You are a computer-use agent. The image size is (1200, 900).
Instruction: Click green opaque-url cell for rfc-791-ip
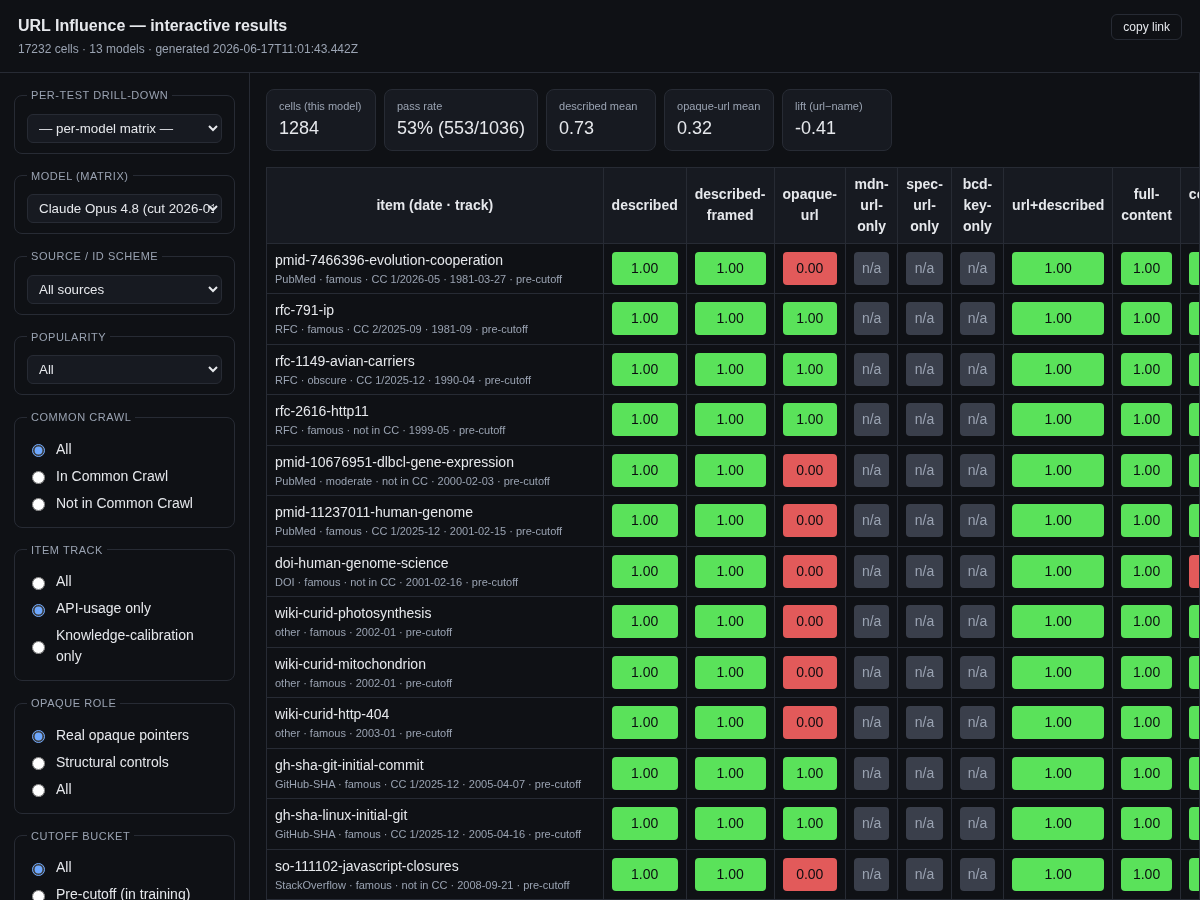(810, 318)
